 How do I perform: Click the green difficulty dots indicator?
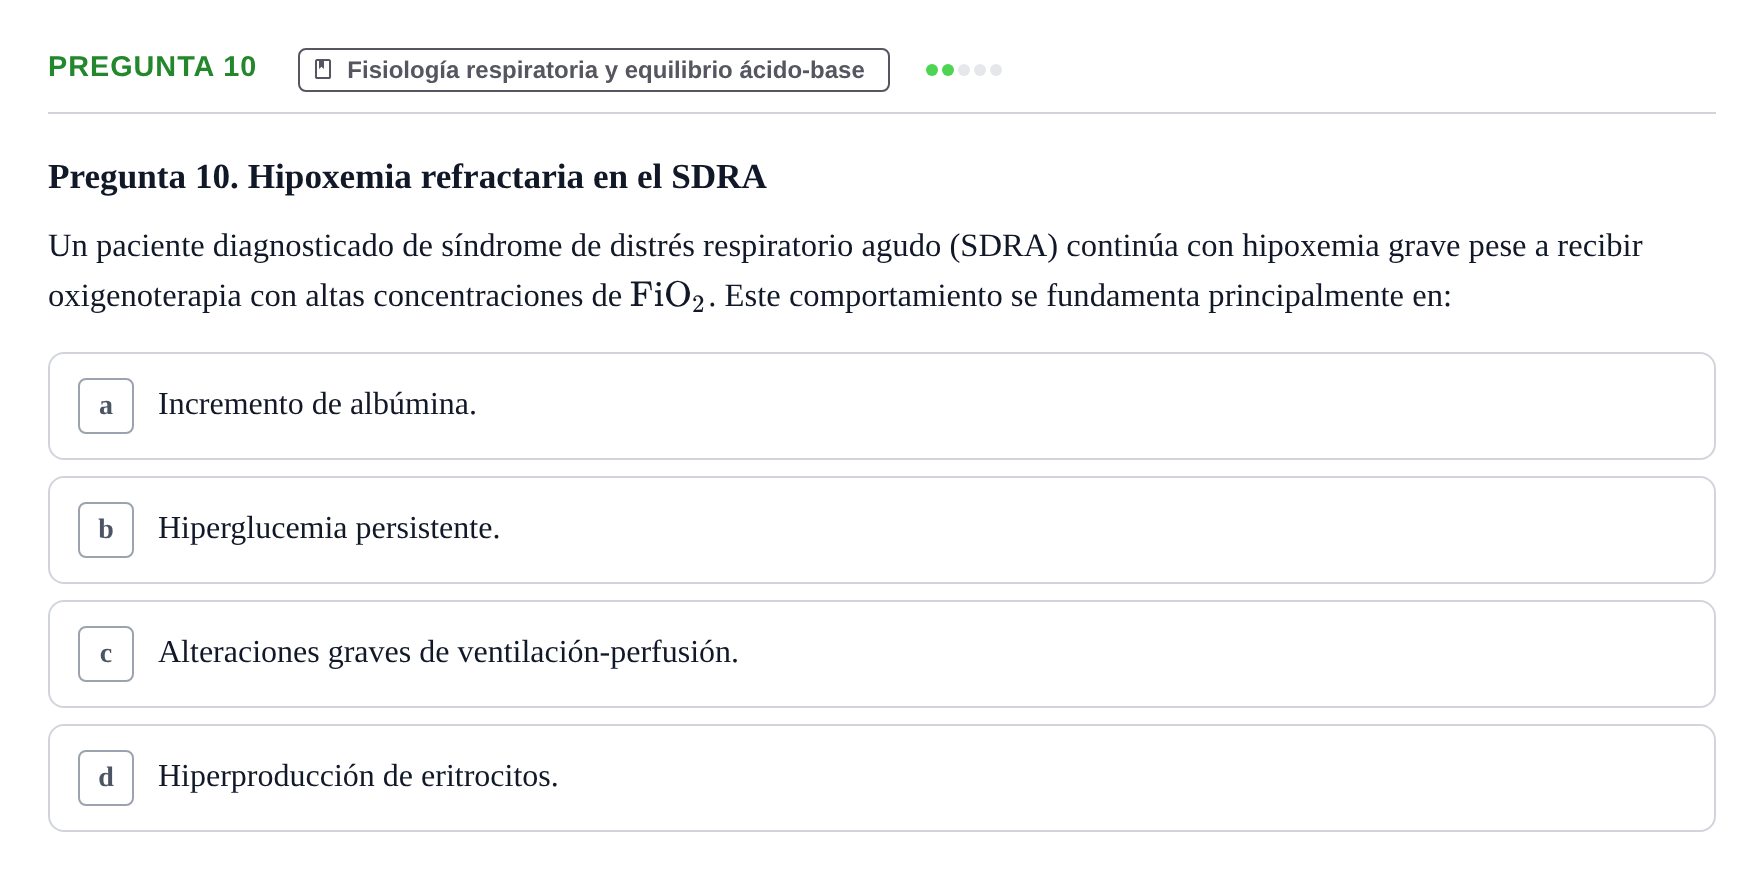pos(964,70)
